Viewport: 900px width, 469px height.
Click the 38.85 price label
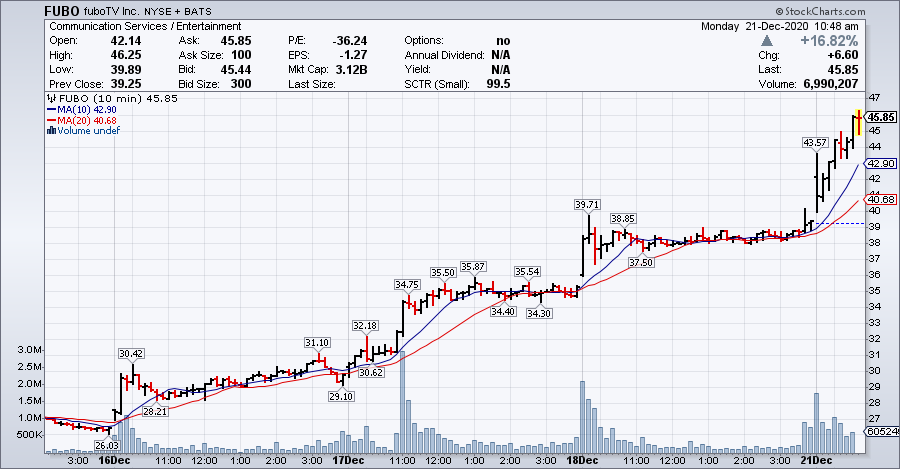coord(623,219)
